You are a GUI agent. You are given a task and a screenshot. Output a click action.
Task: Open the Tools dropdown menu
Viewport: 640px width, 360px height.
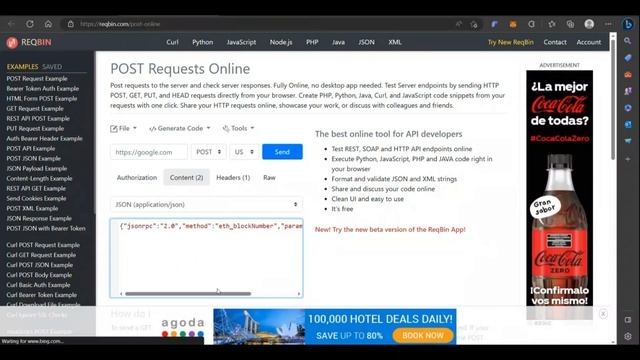click(238, 129)
